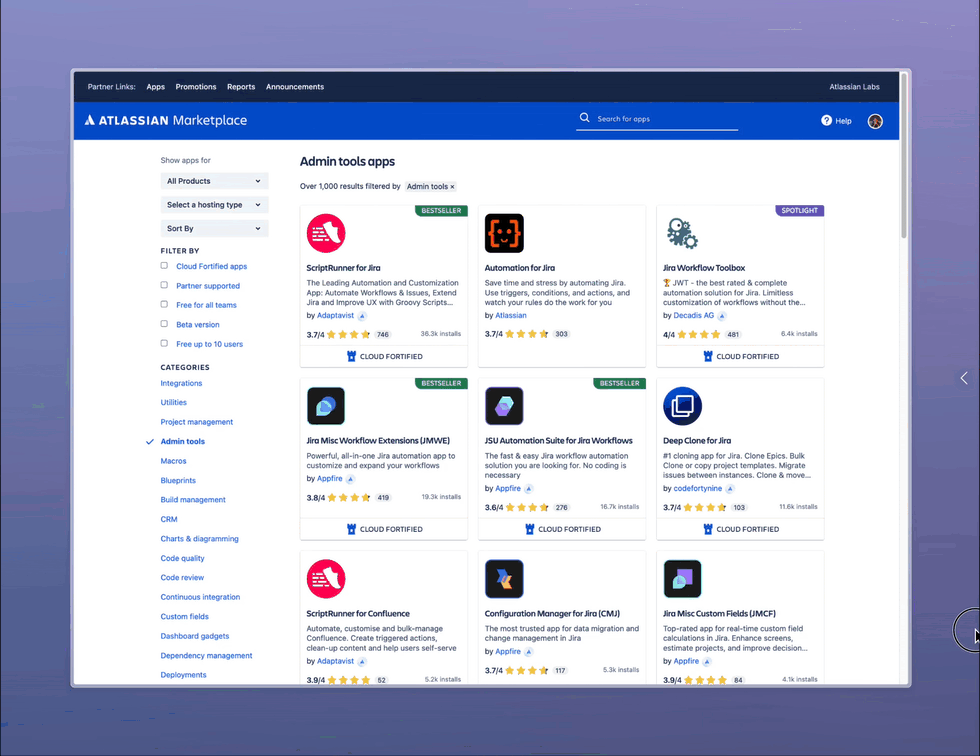Click star rating of Deep Clone for Jira

(x=705, y=507)
